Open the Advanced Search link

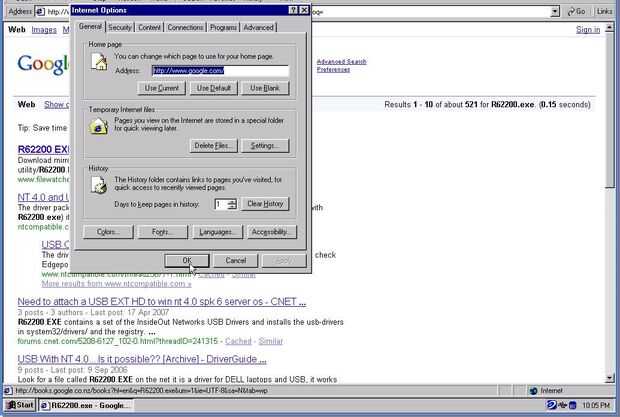click(342, 62)
